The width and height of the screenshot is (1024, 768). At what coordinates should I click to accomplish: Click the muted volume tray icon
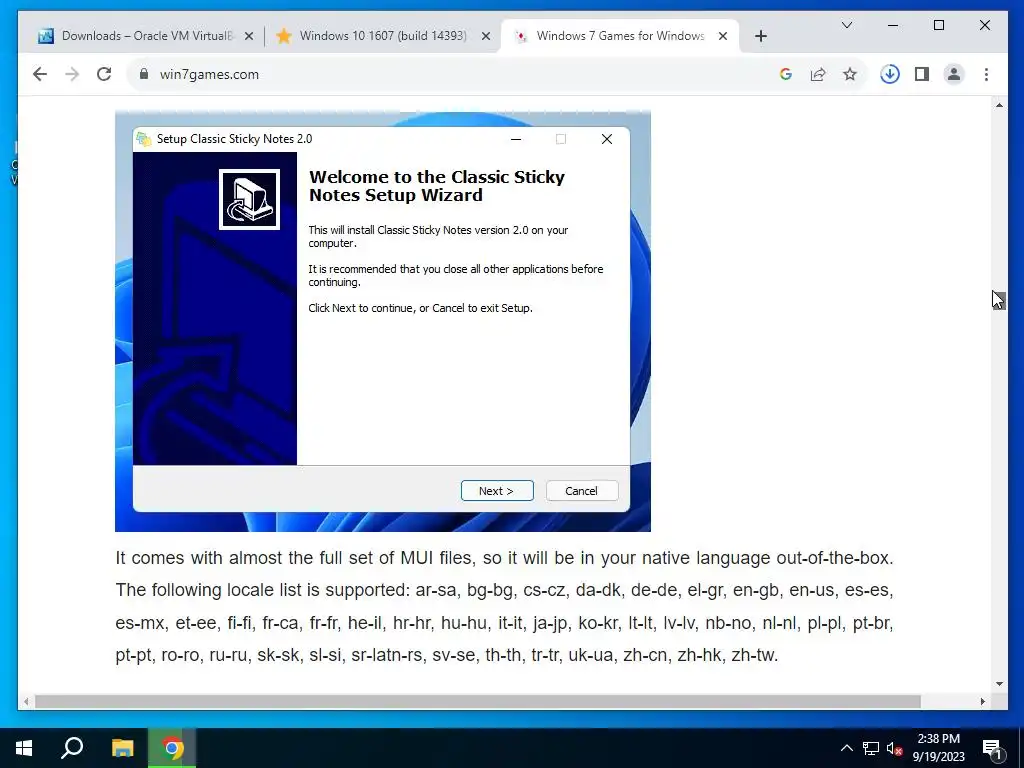(x=895, y=748)
